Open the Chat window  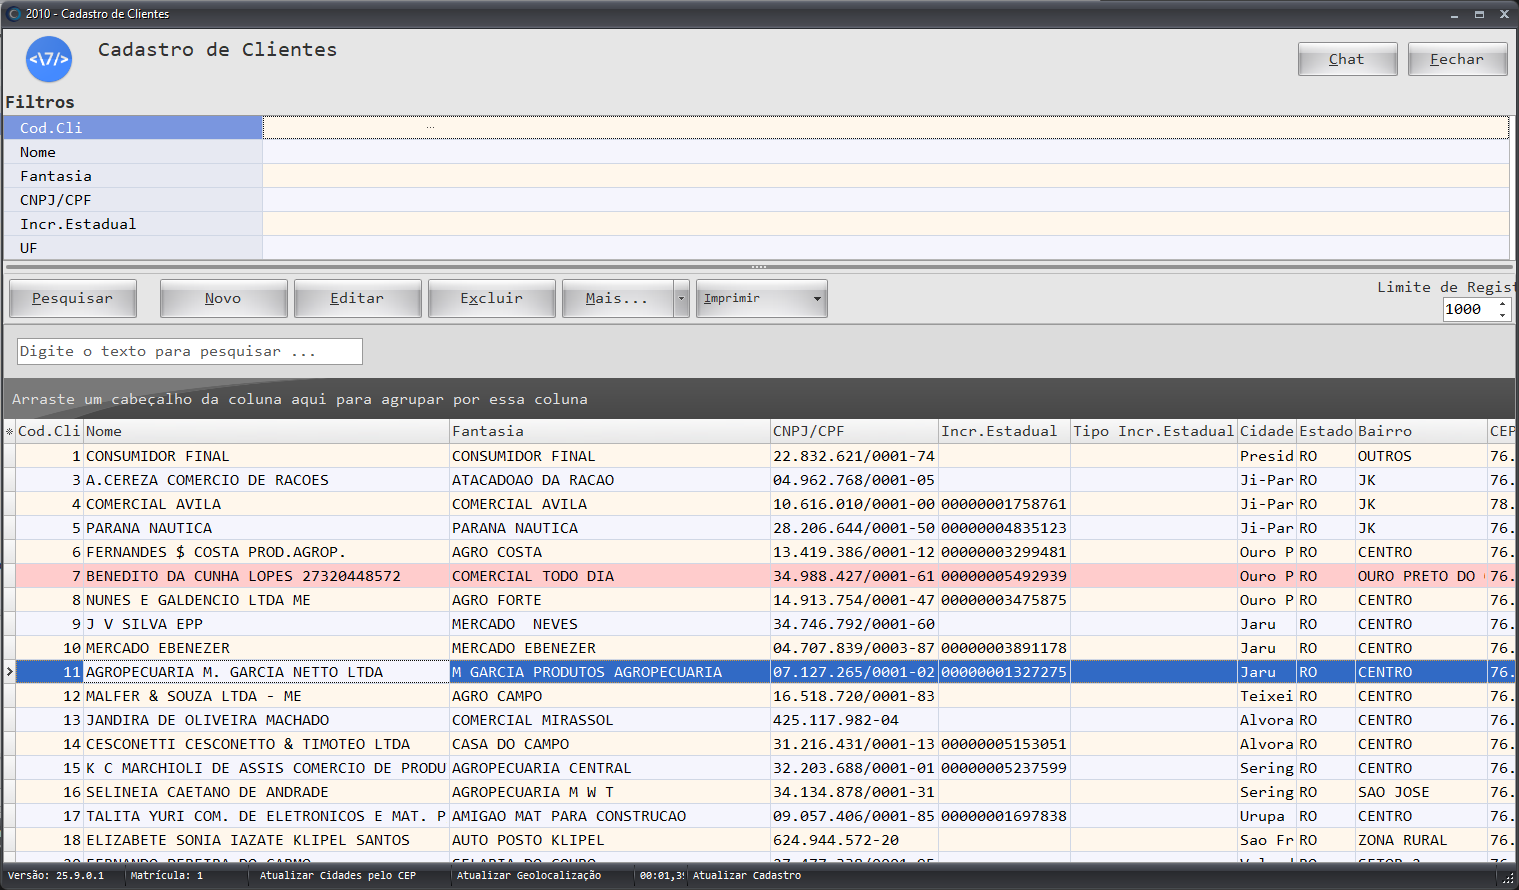coord(1346,60)
